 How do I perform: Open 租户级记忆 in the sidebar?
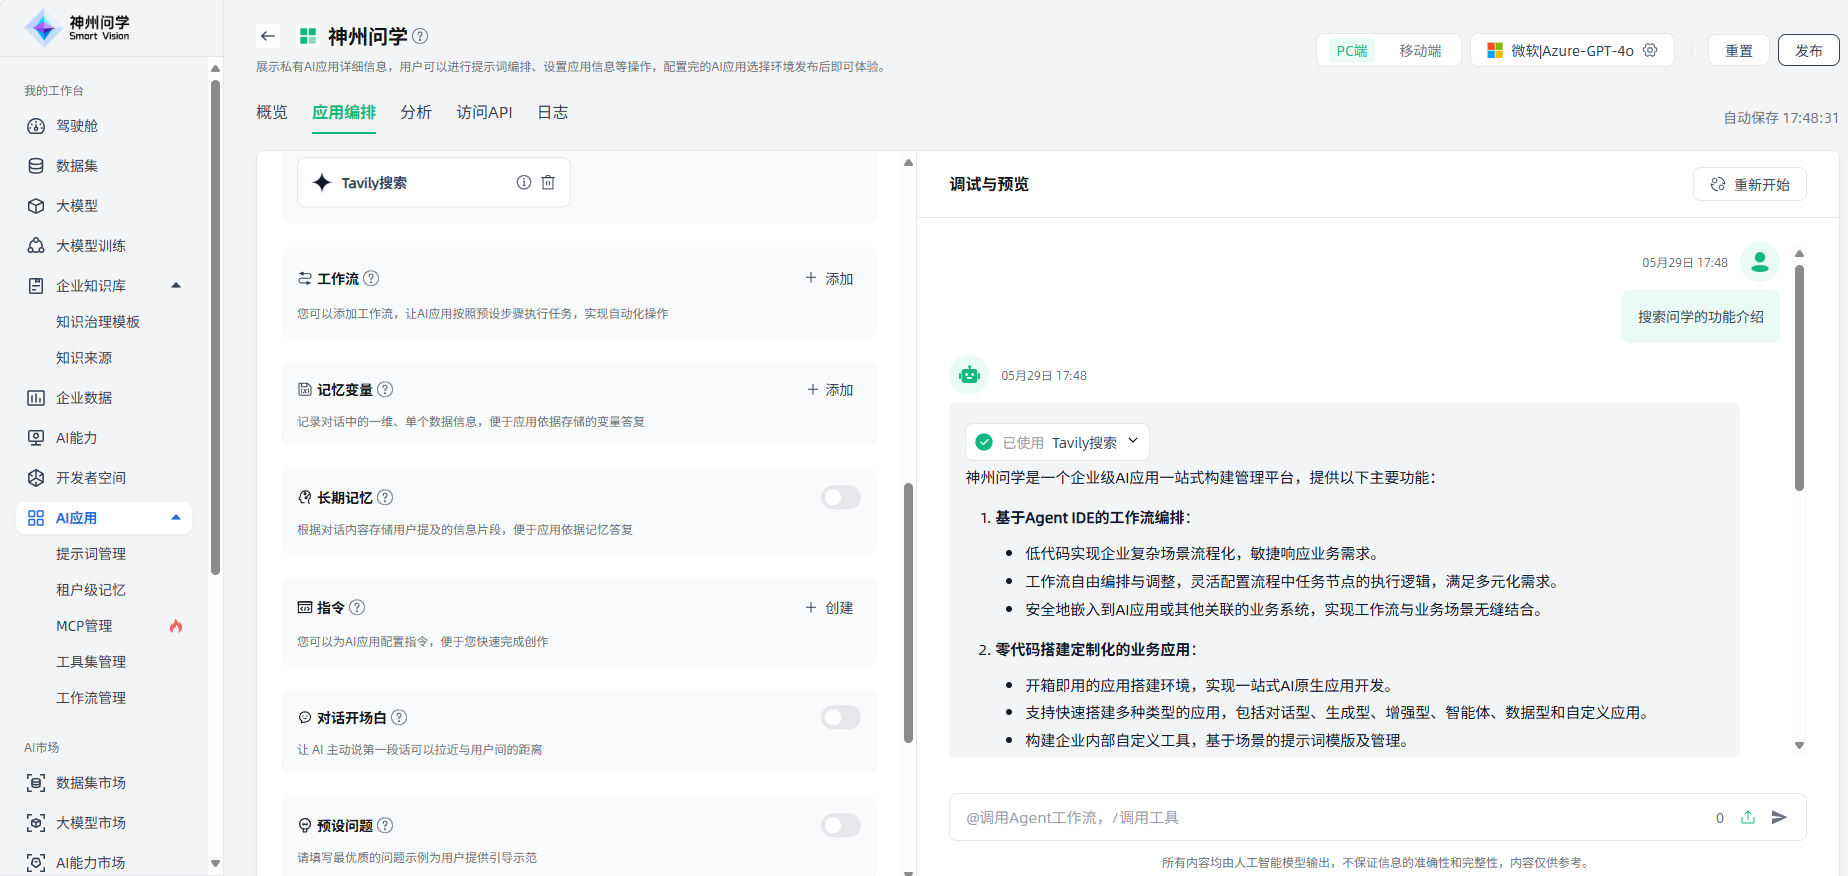tap(91, 590)
